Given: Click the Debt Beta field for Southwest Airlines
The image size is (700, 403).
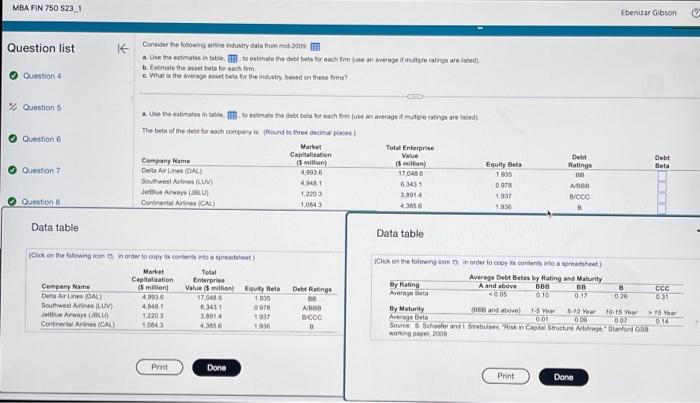Looking at the screenshot, I should [662, 187].
